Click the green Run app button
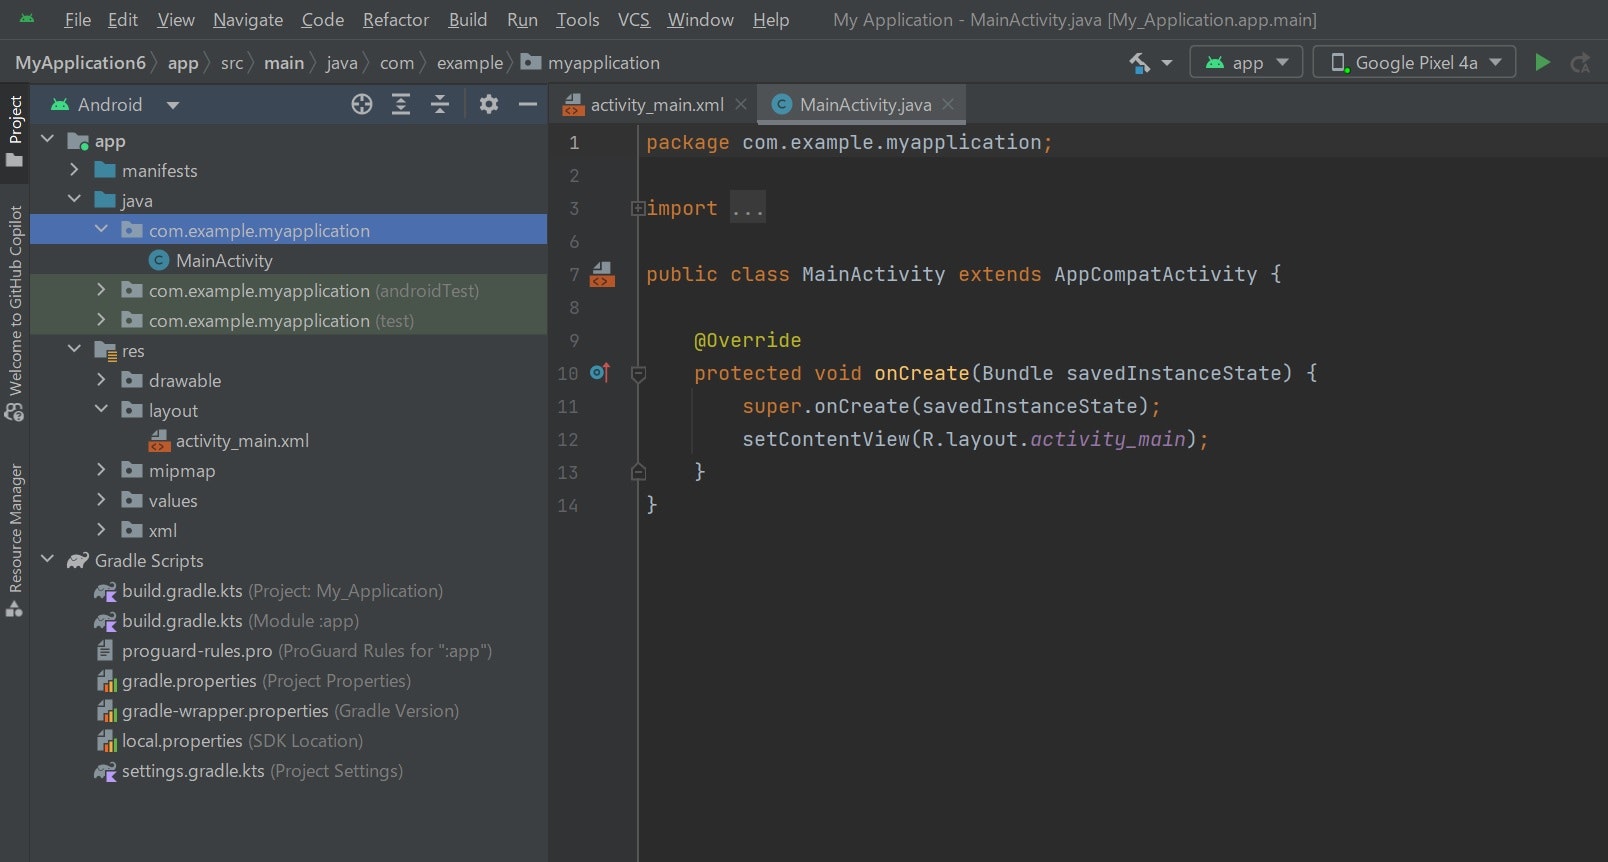1608x862 pixels. 1542,63
